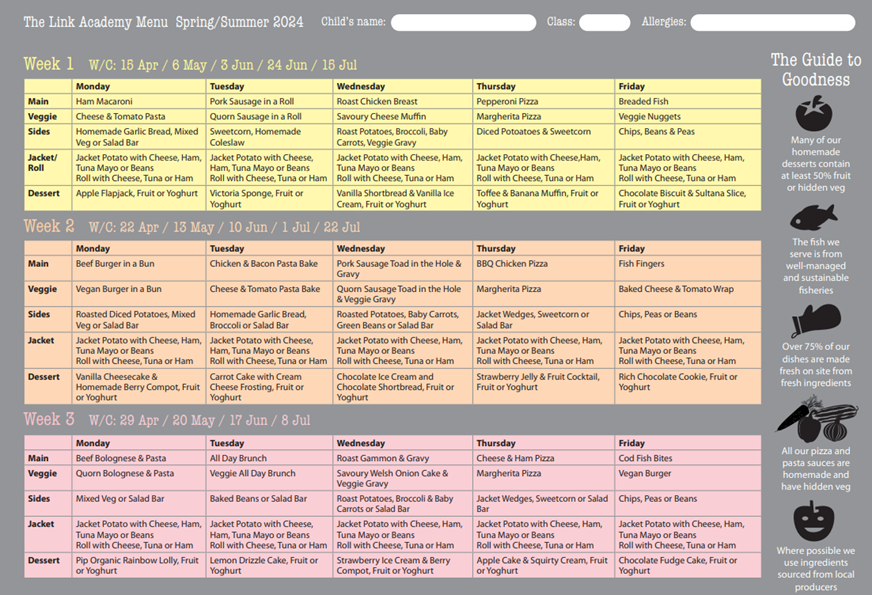872x595 pixels.
Task: Select the 'Roast Gammon & Gravy' cell
Action: 403,458
